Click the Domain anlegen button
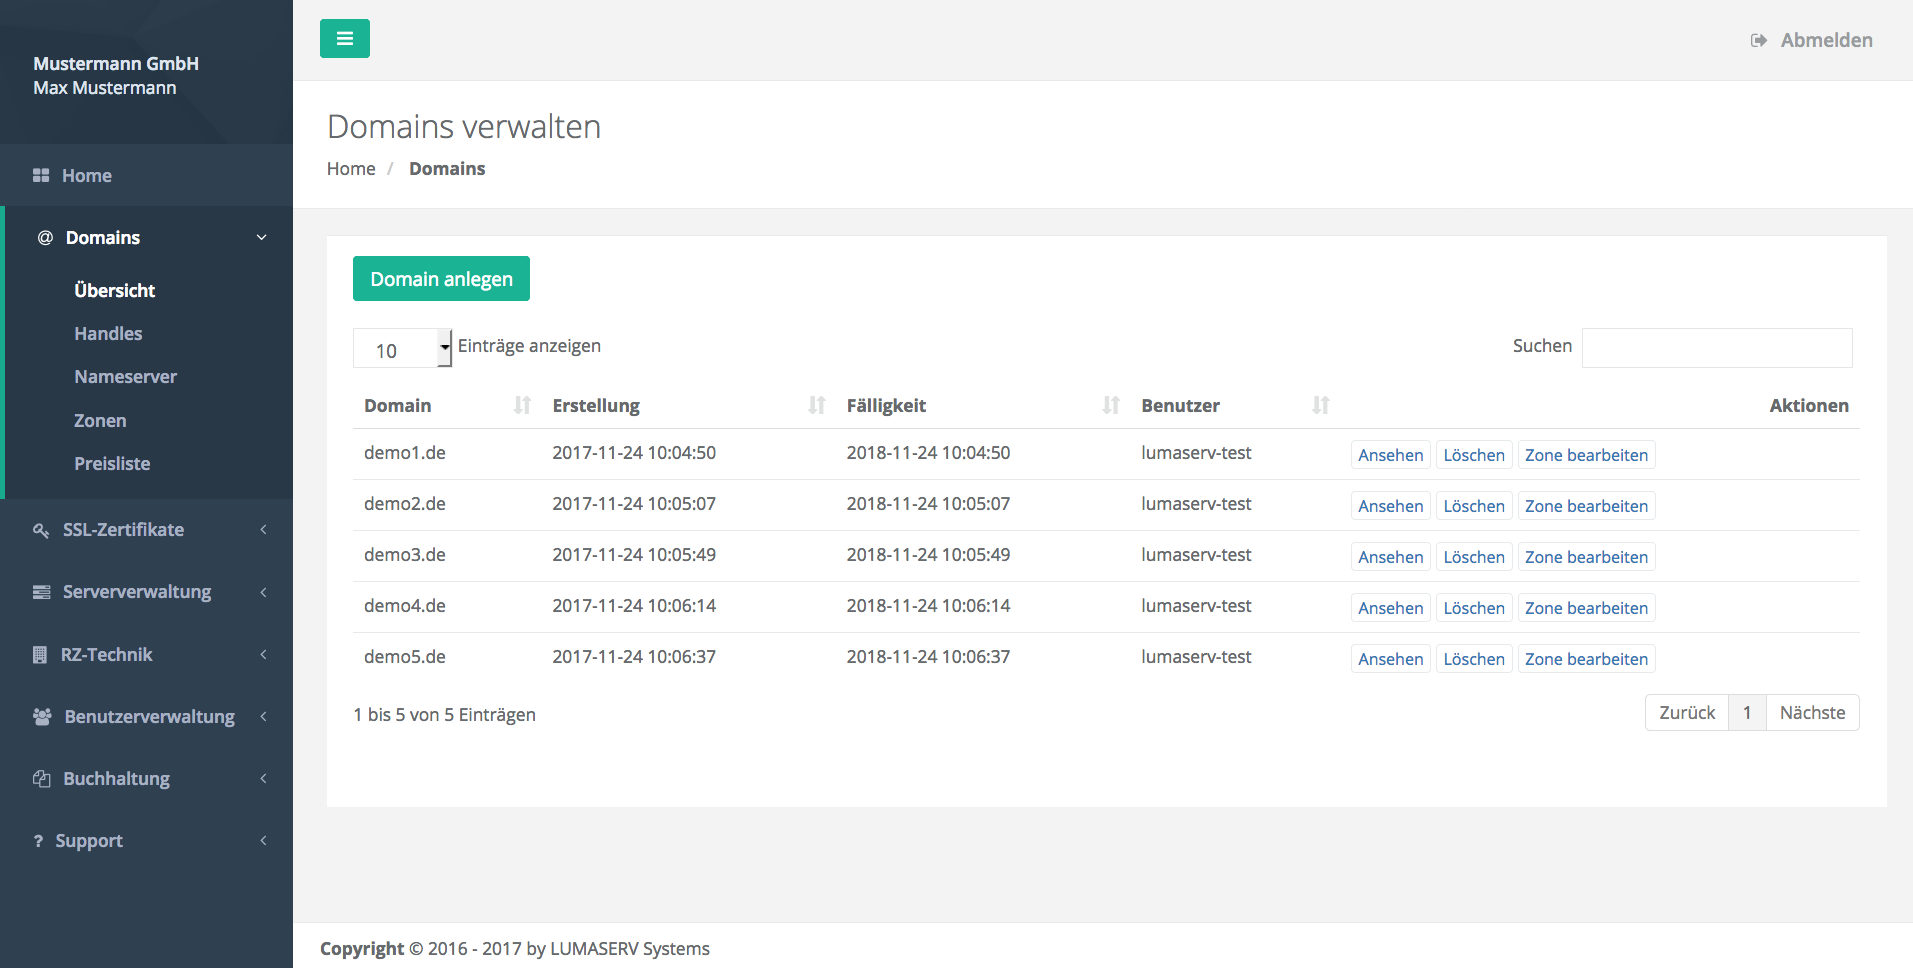Screen dimensions: 1913x968 point(441,279)
